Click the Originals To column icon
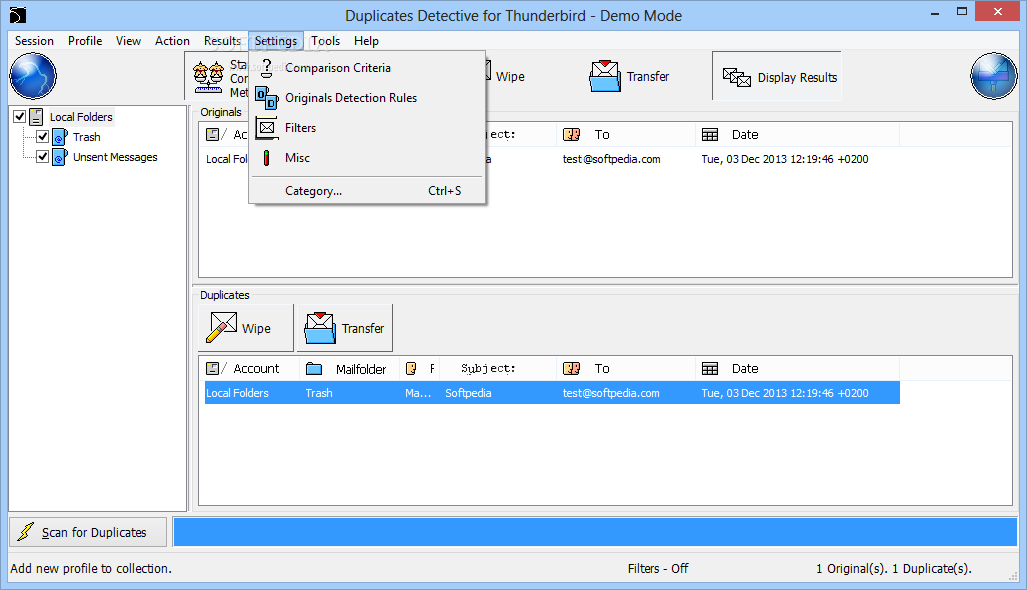The width and height of the screenshot is (1027, 590). tap(572, 135)
